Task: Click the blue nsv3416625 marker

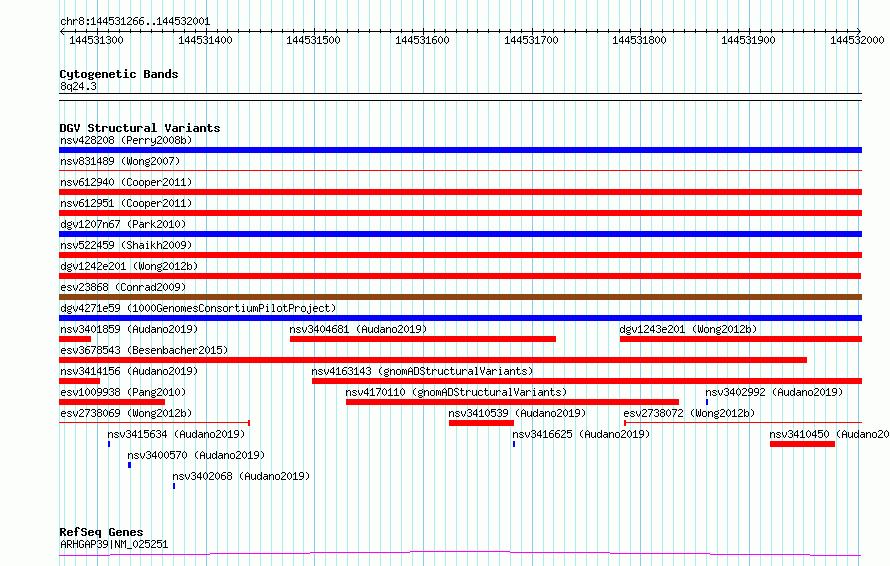Action: 514,444
